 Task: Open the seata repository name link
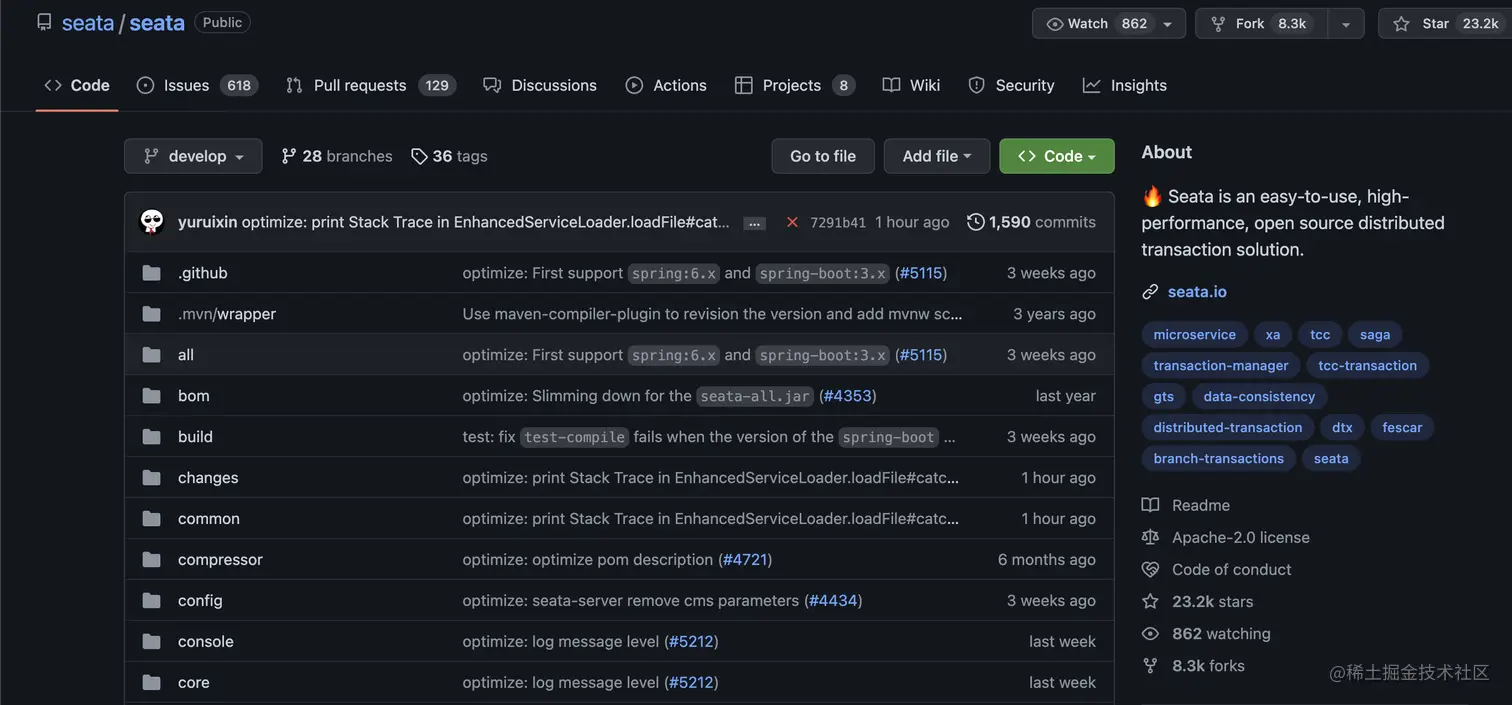[x=157, y=23]
